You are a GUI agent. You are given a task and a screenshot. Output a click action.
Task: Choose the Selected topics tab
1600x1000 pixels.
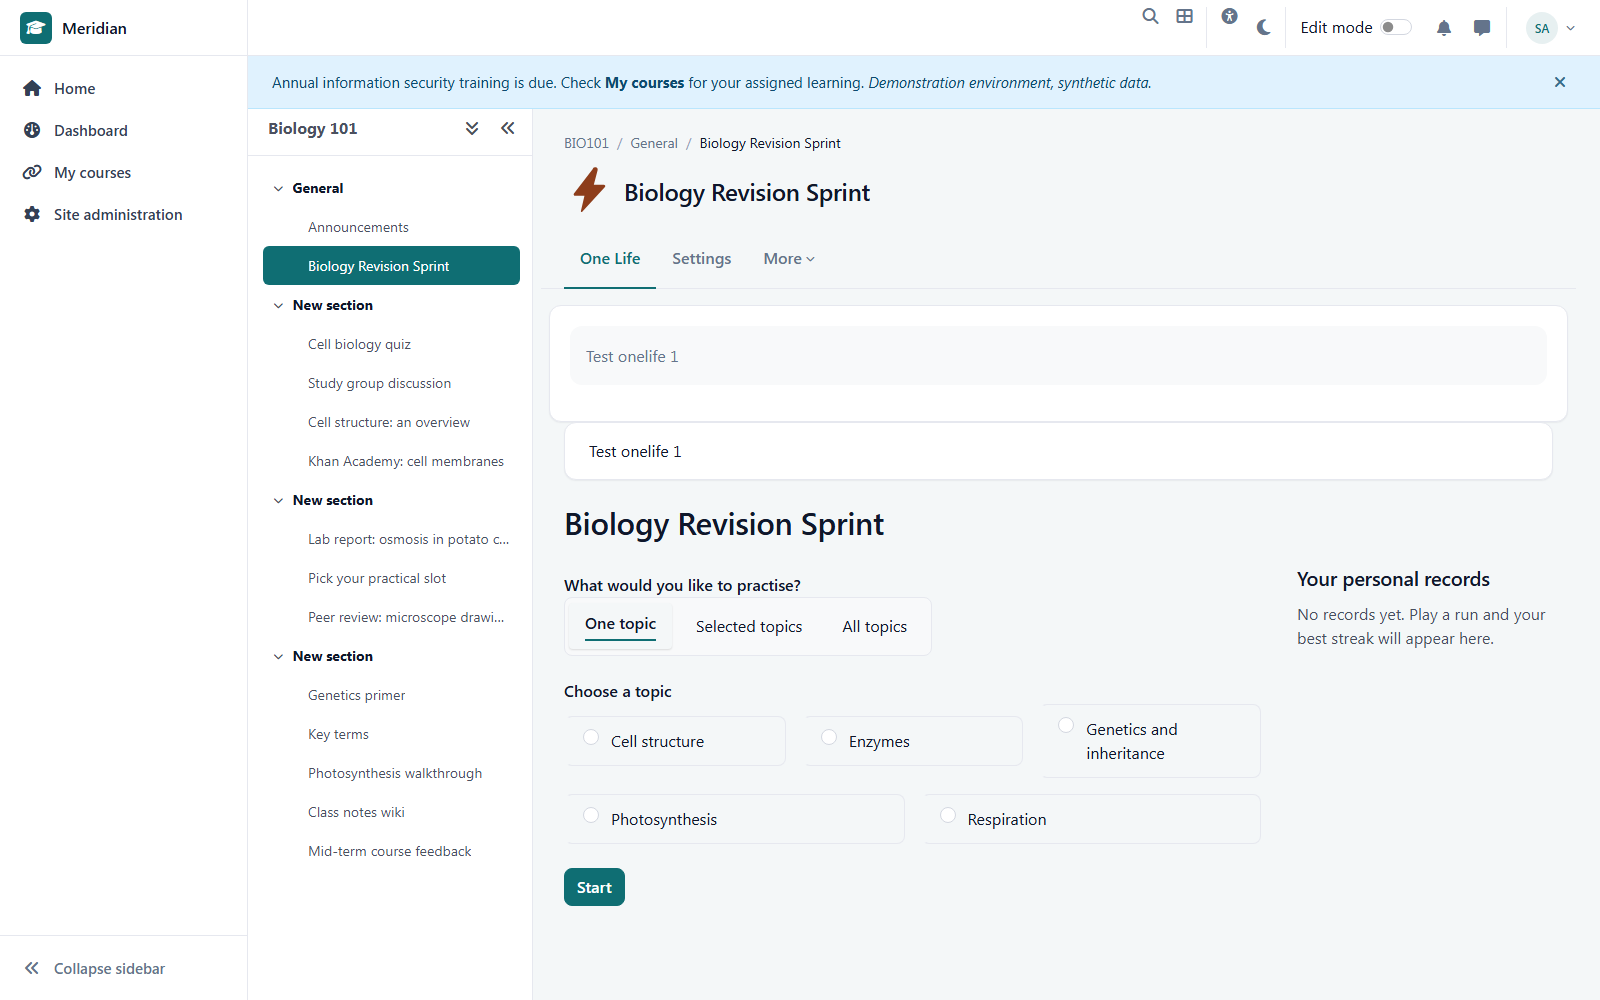pyautogui.click(x=749, y=627)
